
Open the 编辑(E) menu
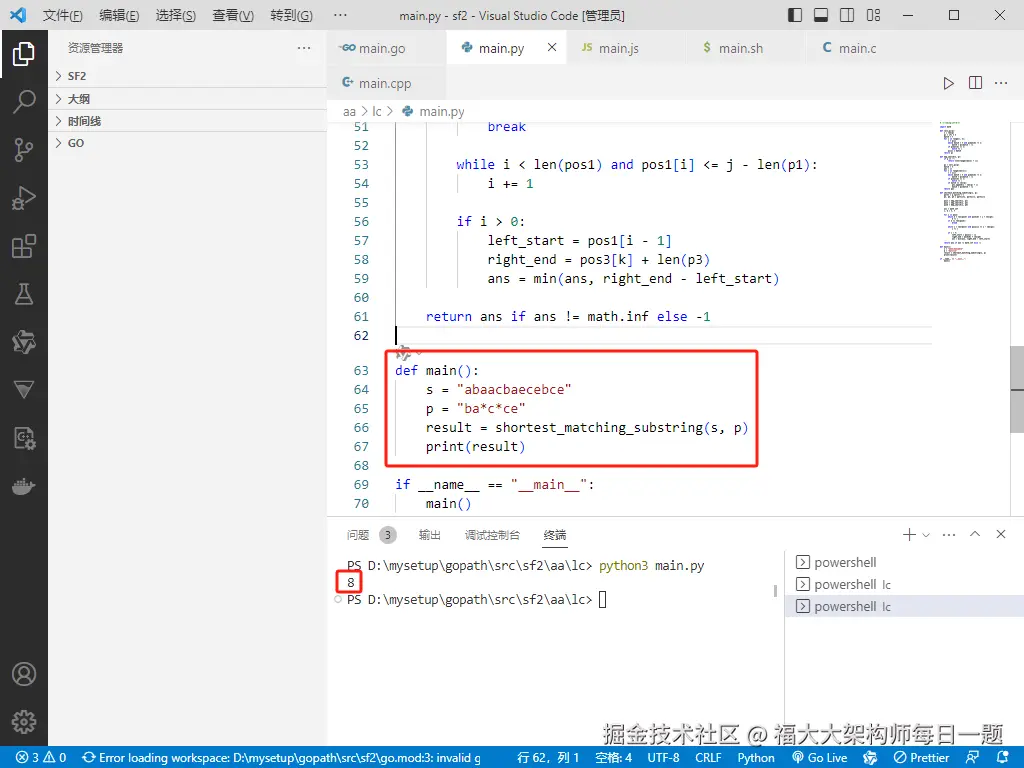tap(119, 15)
